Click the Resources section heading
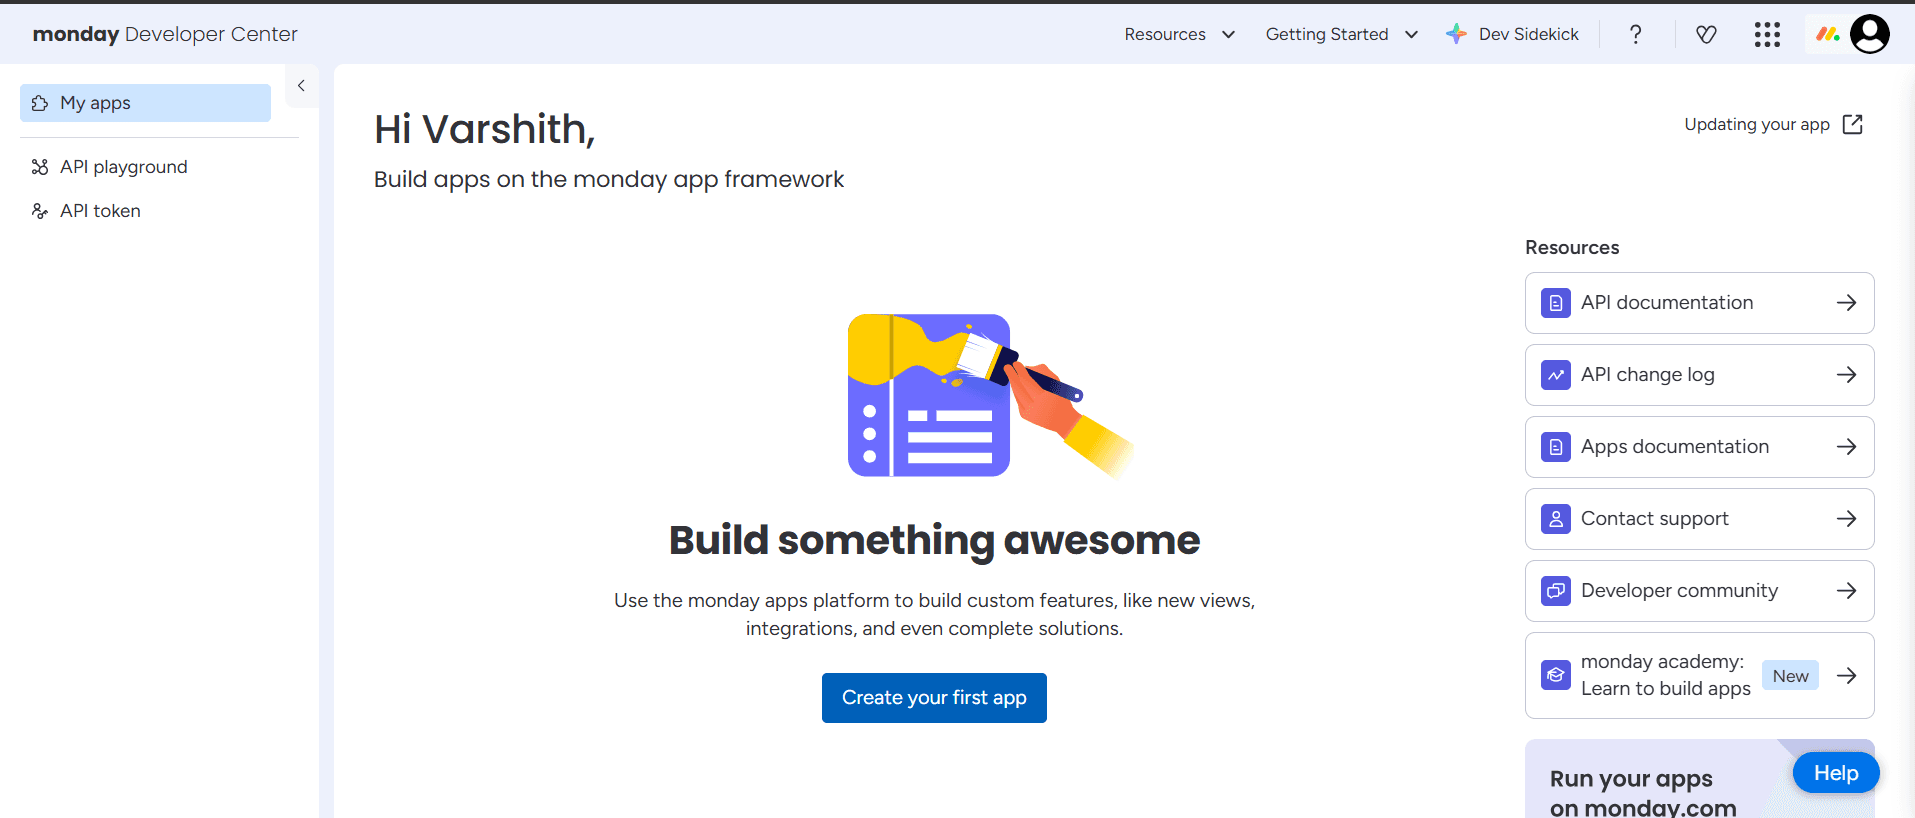Screen dimensions: 1915x818 pos(1572,248)
